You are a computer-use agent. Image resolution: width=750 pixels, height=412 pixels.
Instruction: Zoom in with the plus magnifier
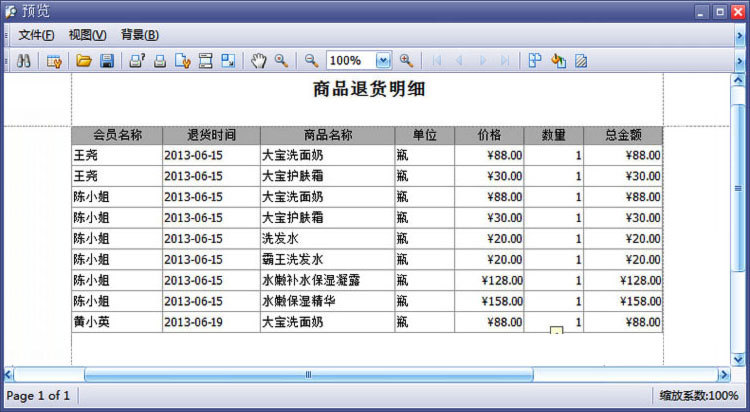406,61
